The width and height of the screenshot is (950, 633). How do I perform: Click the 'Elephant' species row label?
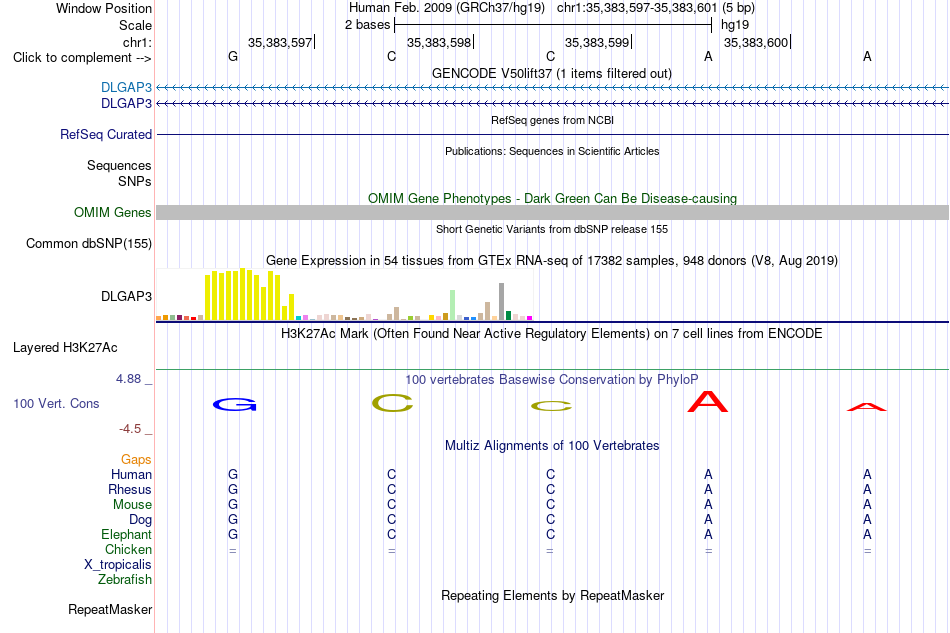click(x=126, y=534)
